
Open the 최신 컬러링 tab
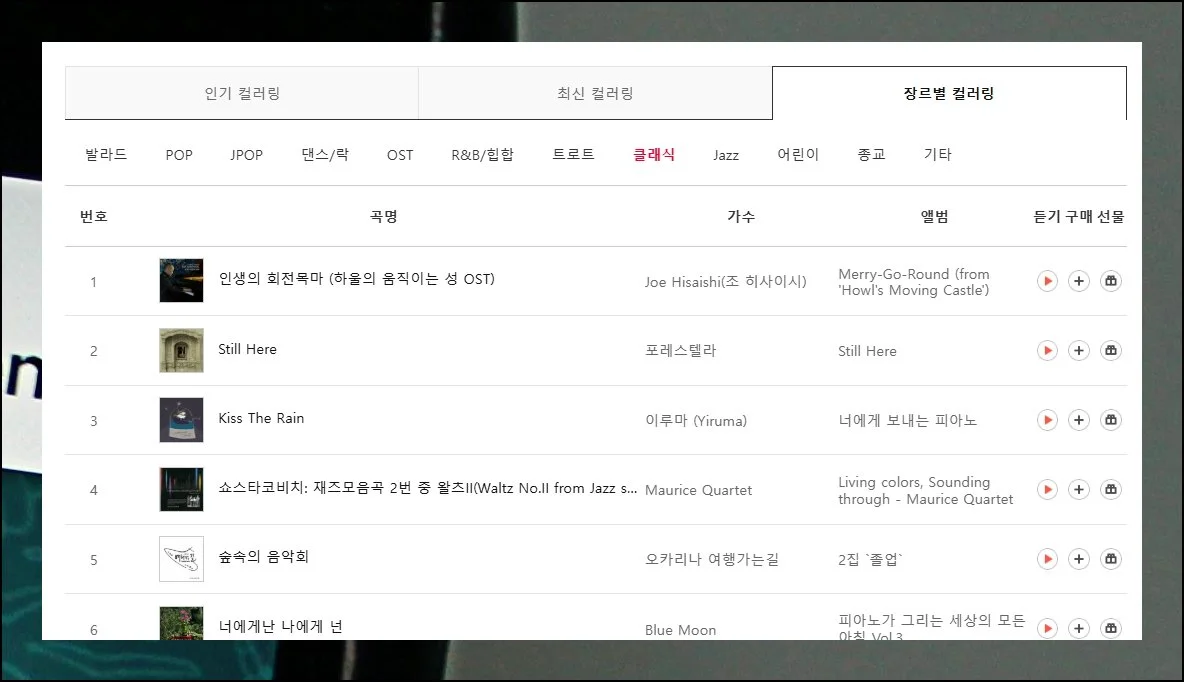tap(595, 93)
